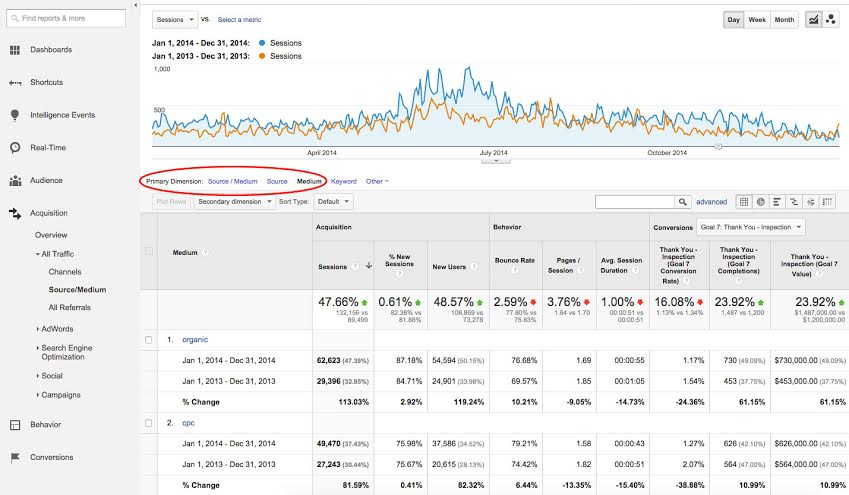
Task: Open the Secondary dimension dropdown
Action: point(234,201)
